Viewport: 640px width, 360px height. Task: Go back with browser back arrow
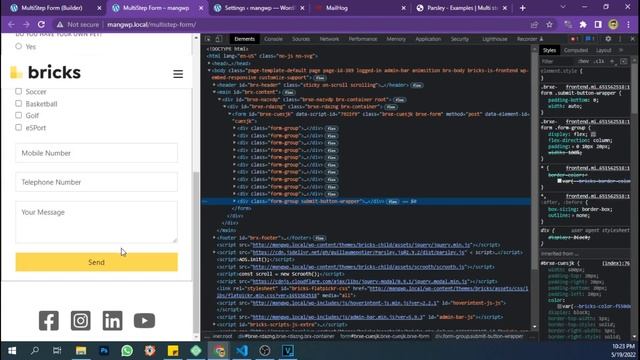coord(11,24)
